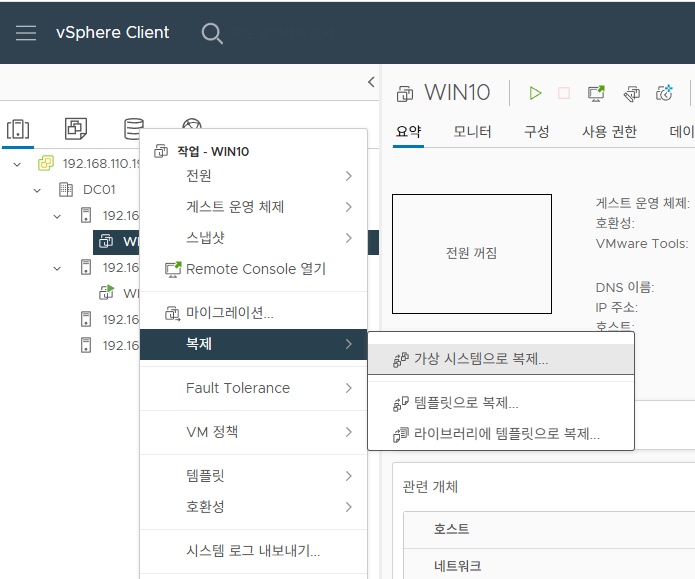Open 호환성 menu entry
Viewport: 695px width, 579px height.
254,507
